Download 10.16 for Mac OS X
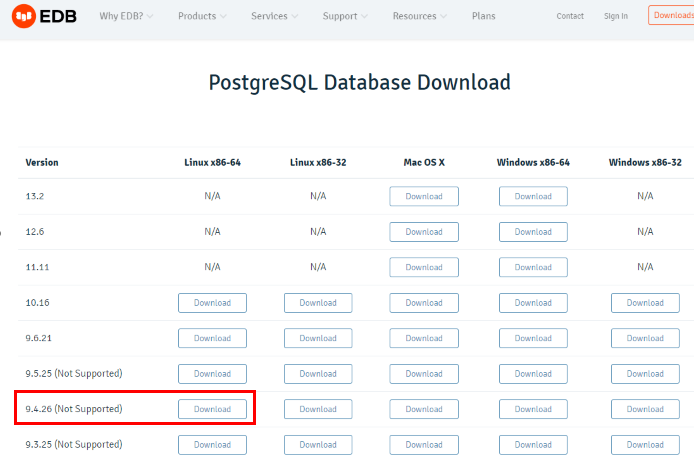694x468 pixels. click(x=424, y=303)
